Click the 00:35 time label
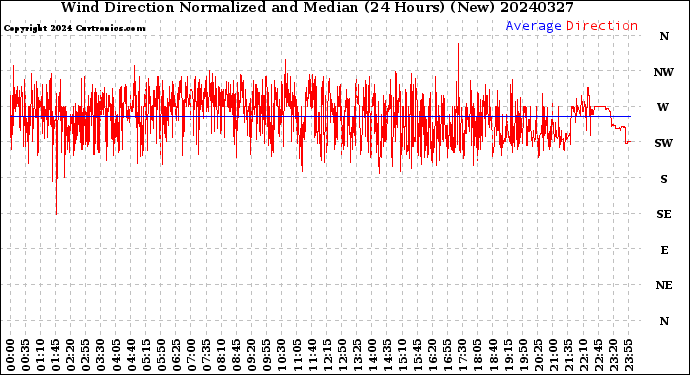 (x=26, y=355)
